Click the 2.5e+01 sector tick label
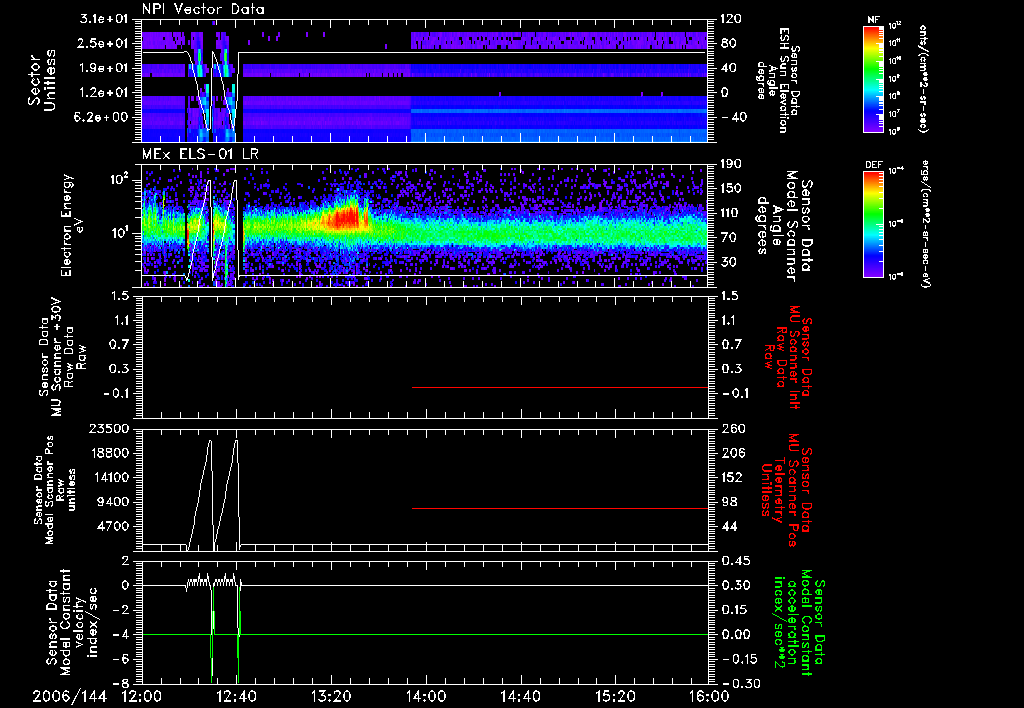 click(104, 44)
